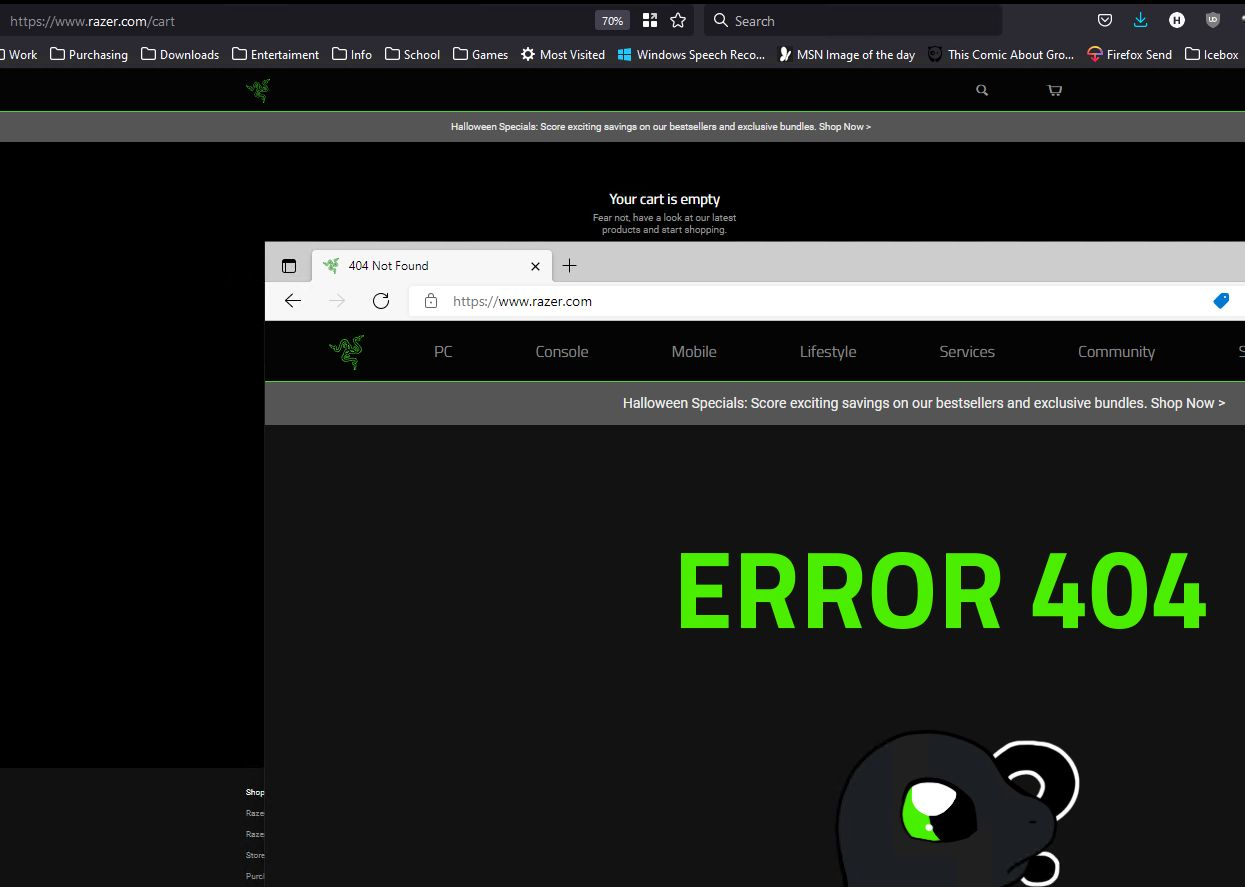Select the 404 Not Found tab
This screenshot has width=1245, height=887.
[x=432, y=266]
